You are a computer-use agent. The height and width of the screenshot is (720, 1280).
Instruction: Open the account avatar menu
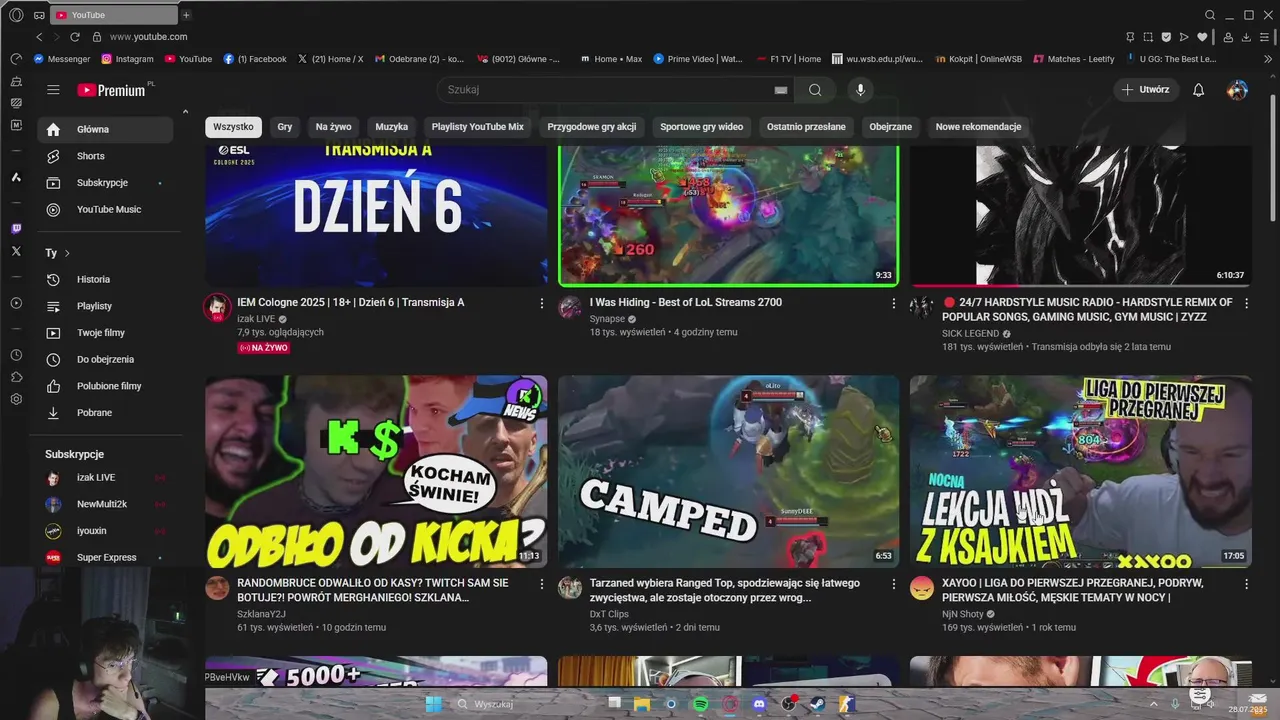pos(1237,90)
